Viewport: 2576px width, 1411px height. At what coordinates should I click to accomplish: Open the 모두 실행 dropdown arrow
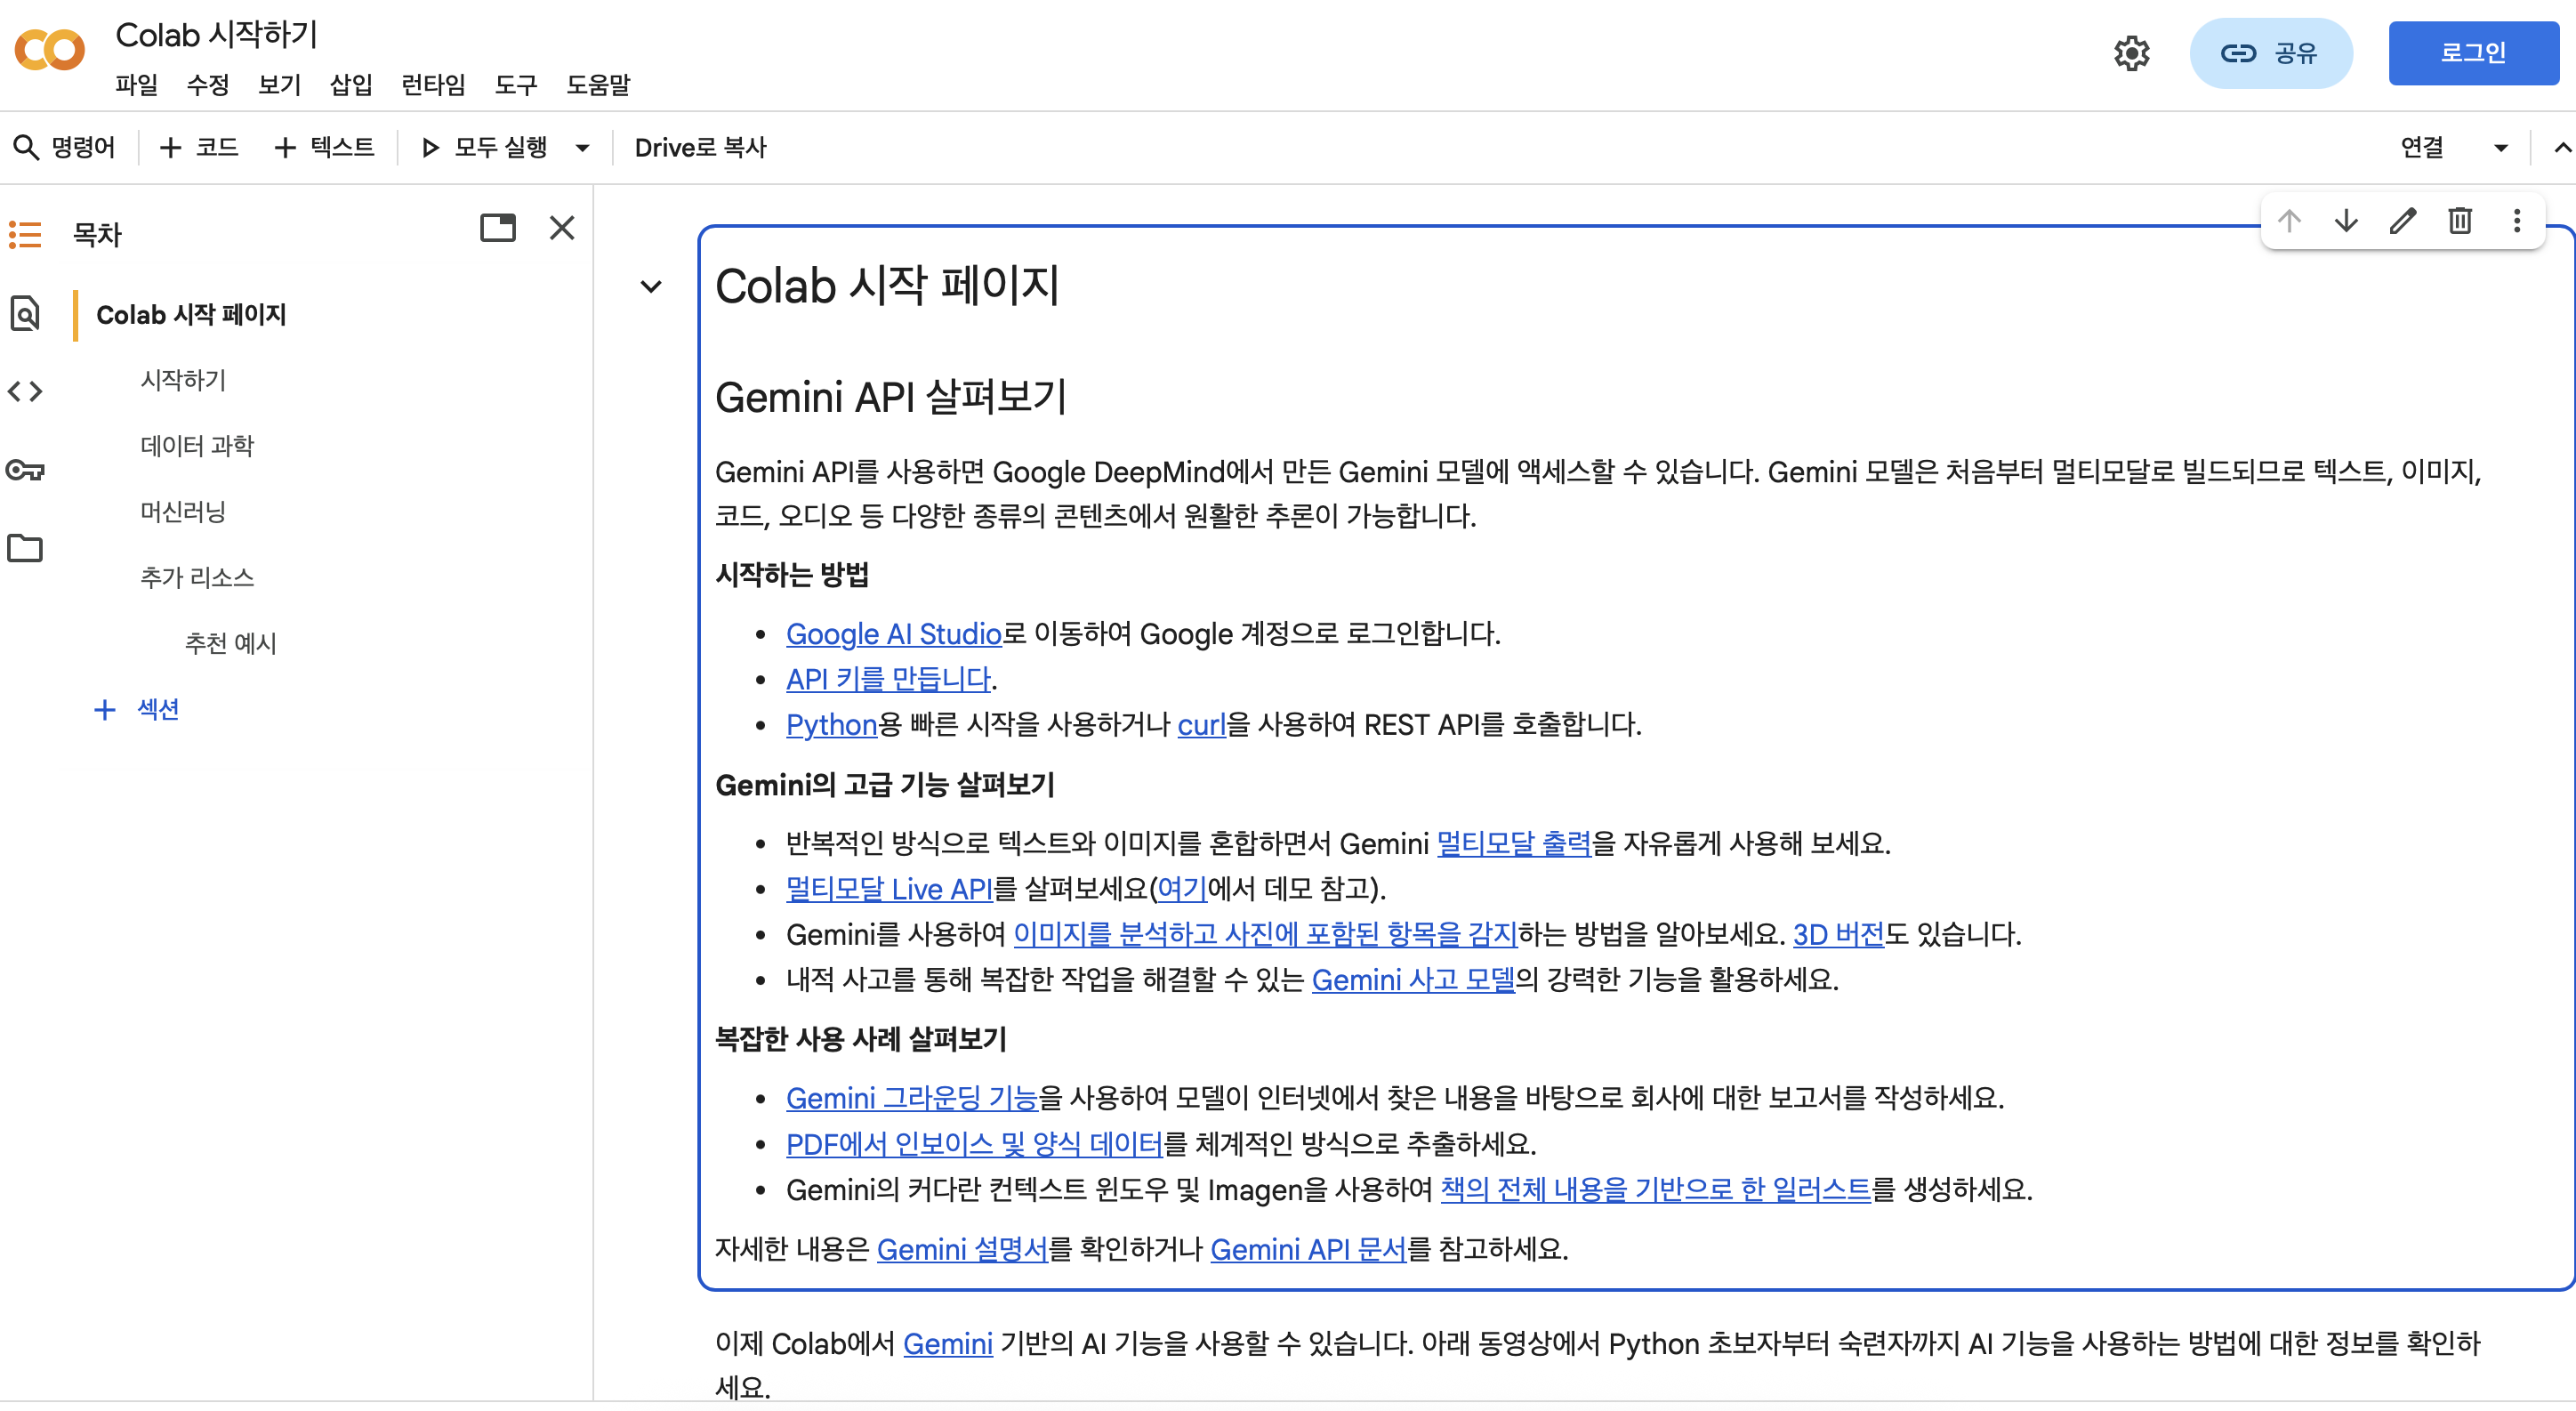point(582,148)
